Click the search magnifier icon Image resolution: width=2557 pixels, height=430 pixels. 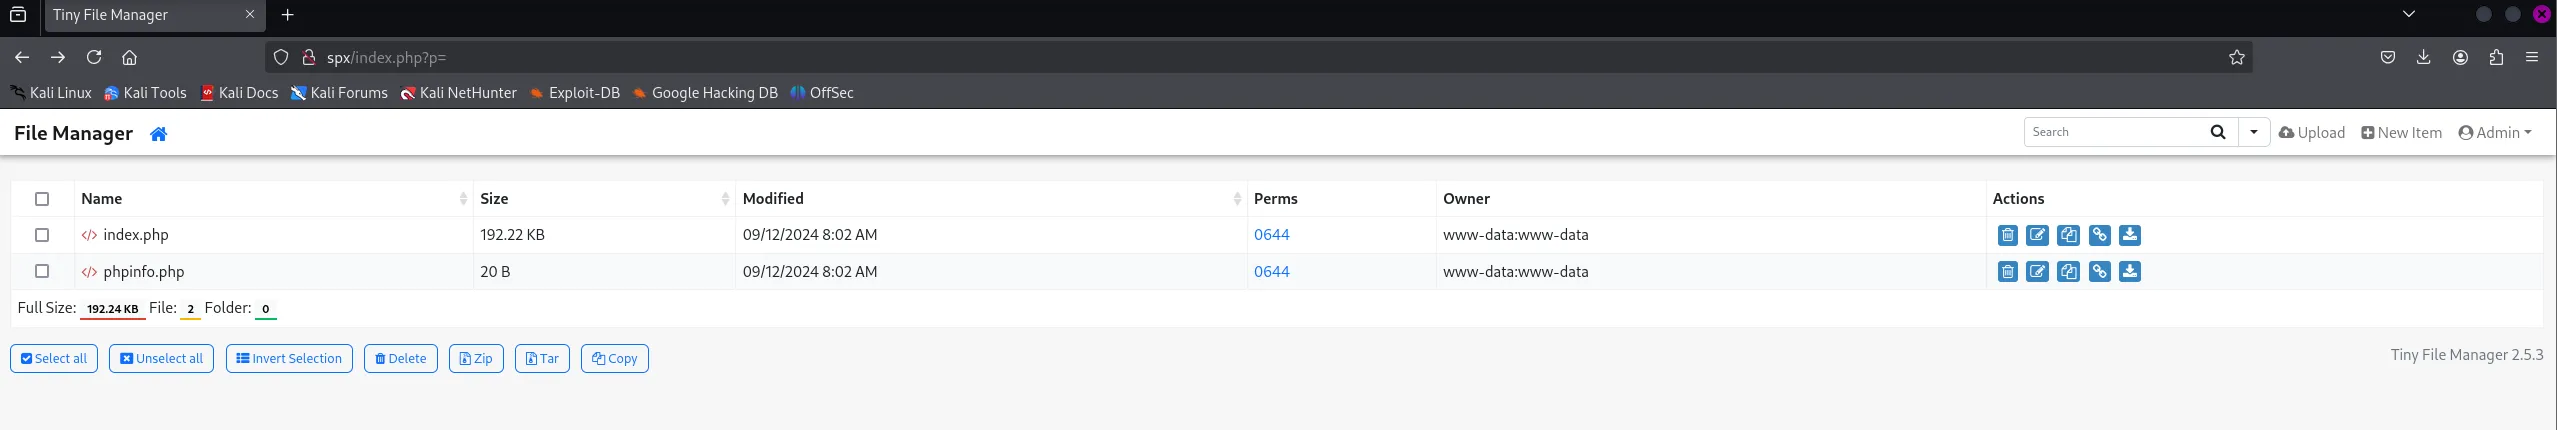click(2217, 132)
